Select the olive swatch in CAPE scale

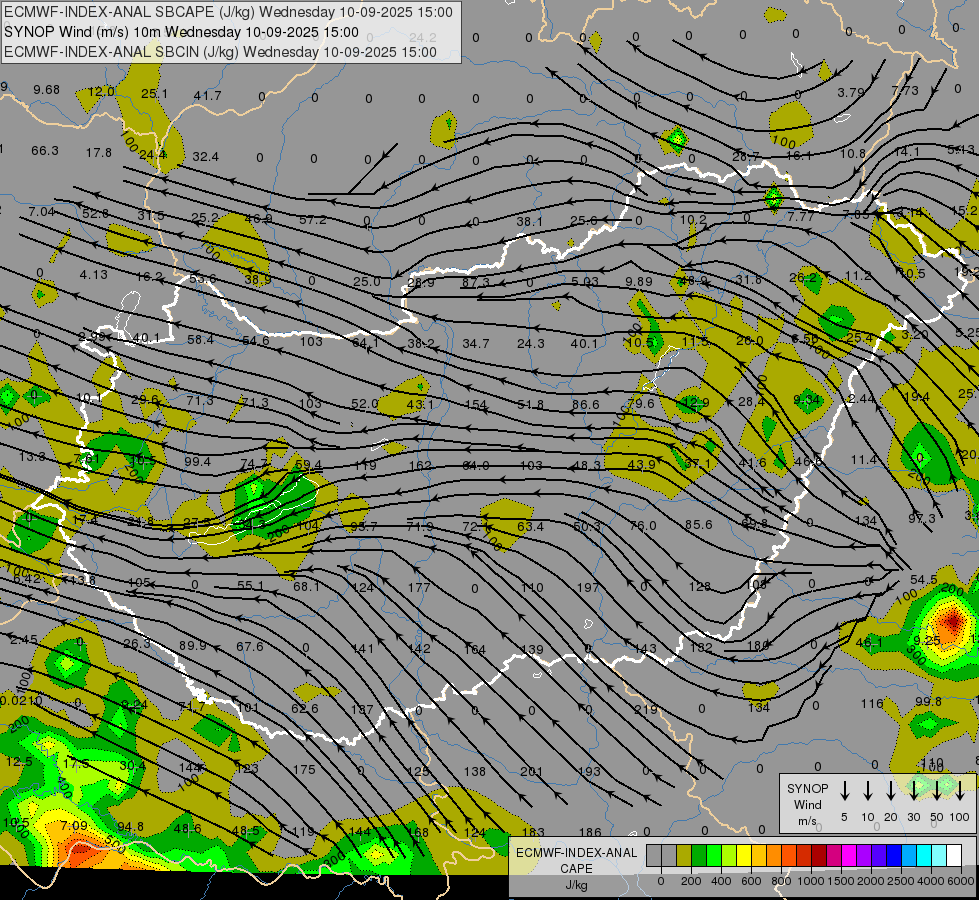tap(684, 856)
